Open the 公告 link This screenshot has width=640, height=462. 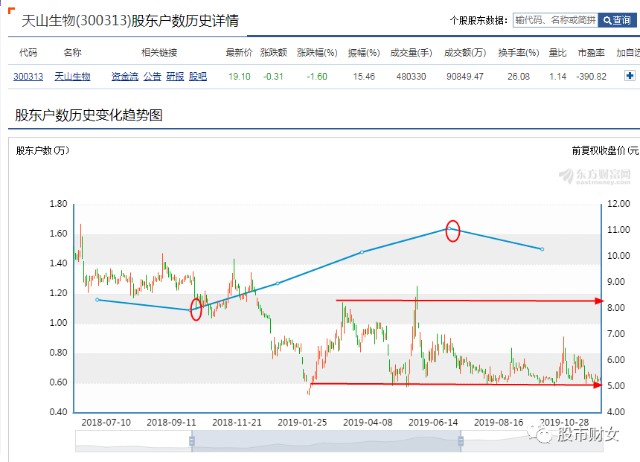[152, 76]
